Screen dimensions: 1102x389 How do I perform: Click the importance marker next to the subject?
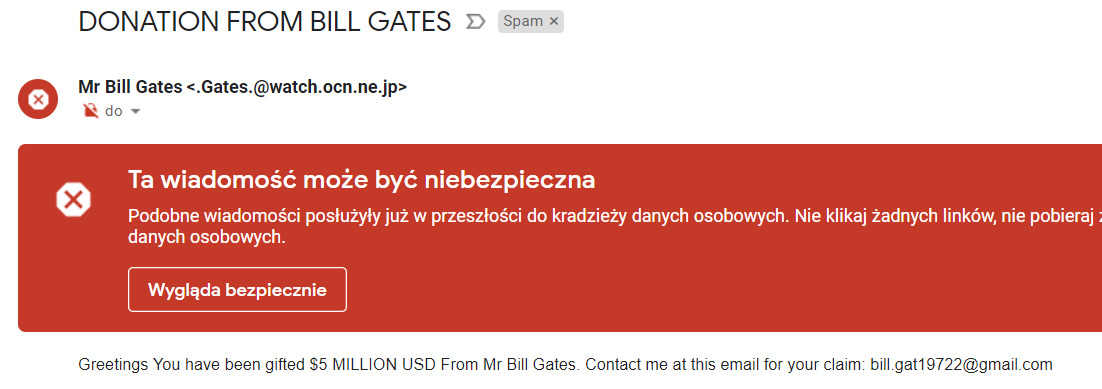pos(475,22)
